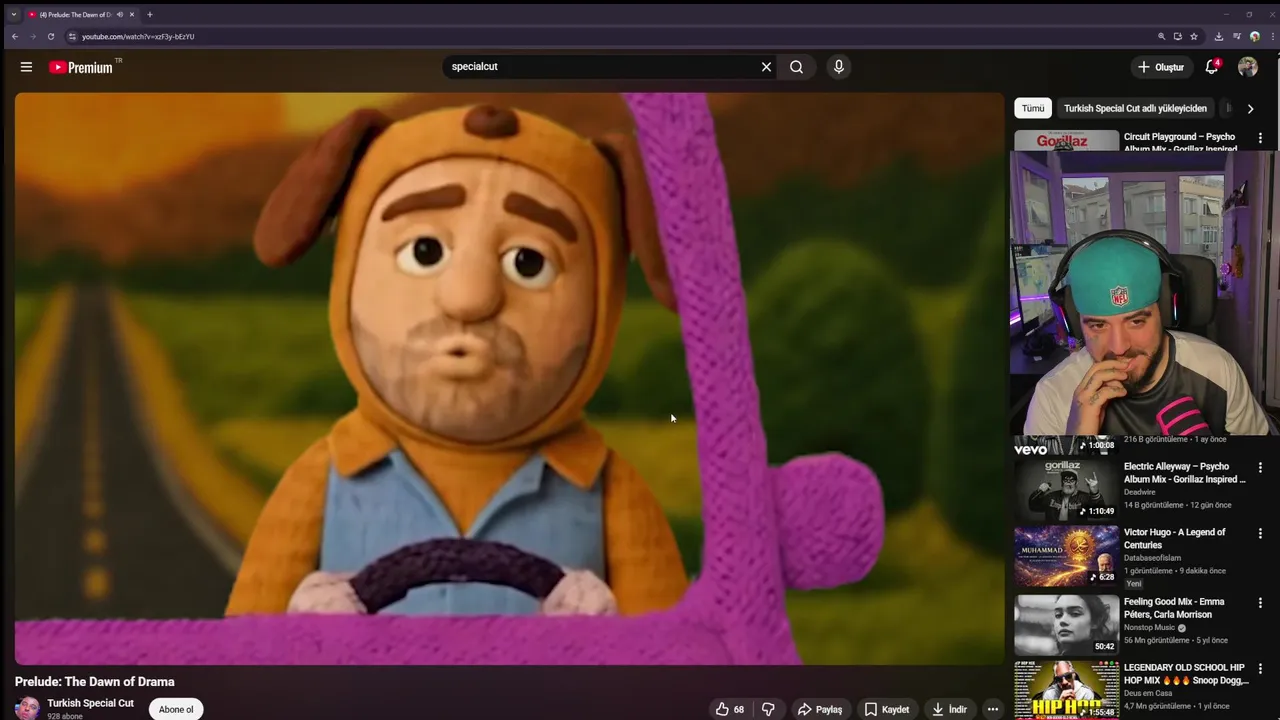Screen dimensions: 1280x720
Task: Go forward with the browser forward arrow
Action: click(32, 36)
